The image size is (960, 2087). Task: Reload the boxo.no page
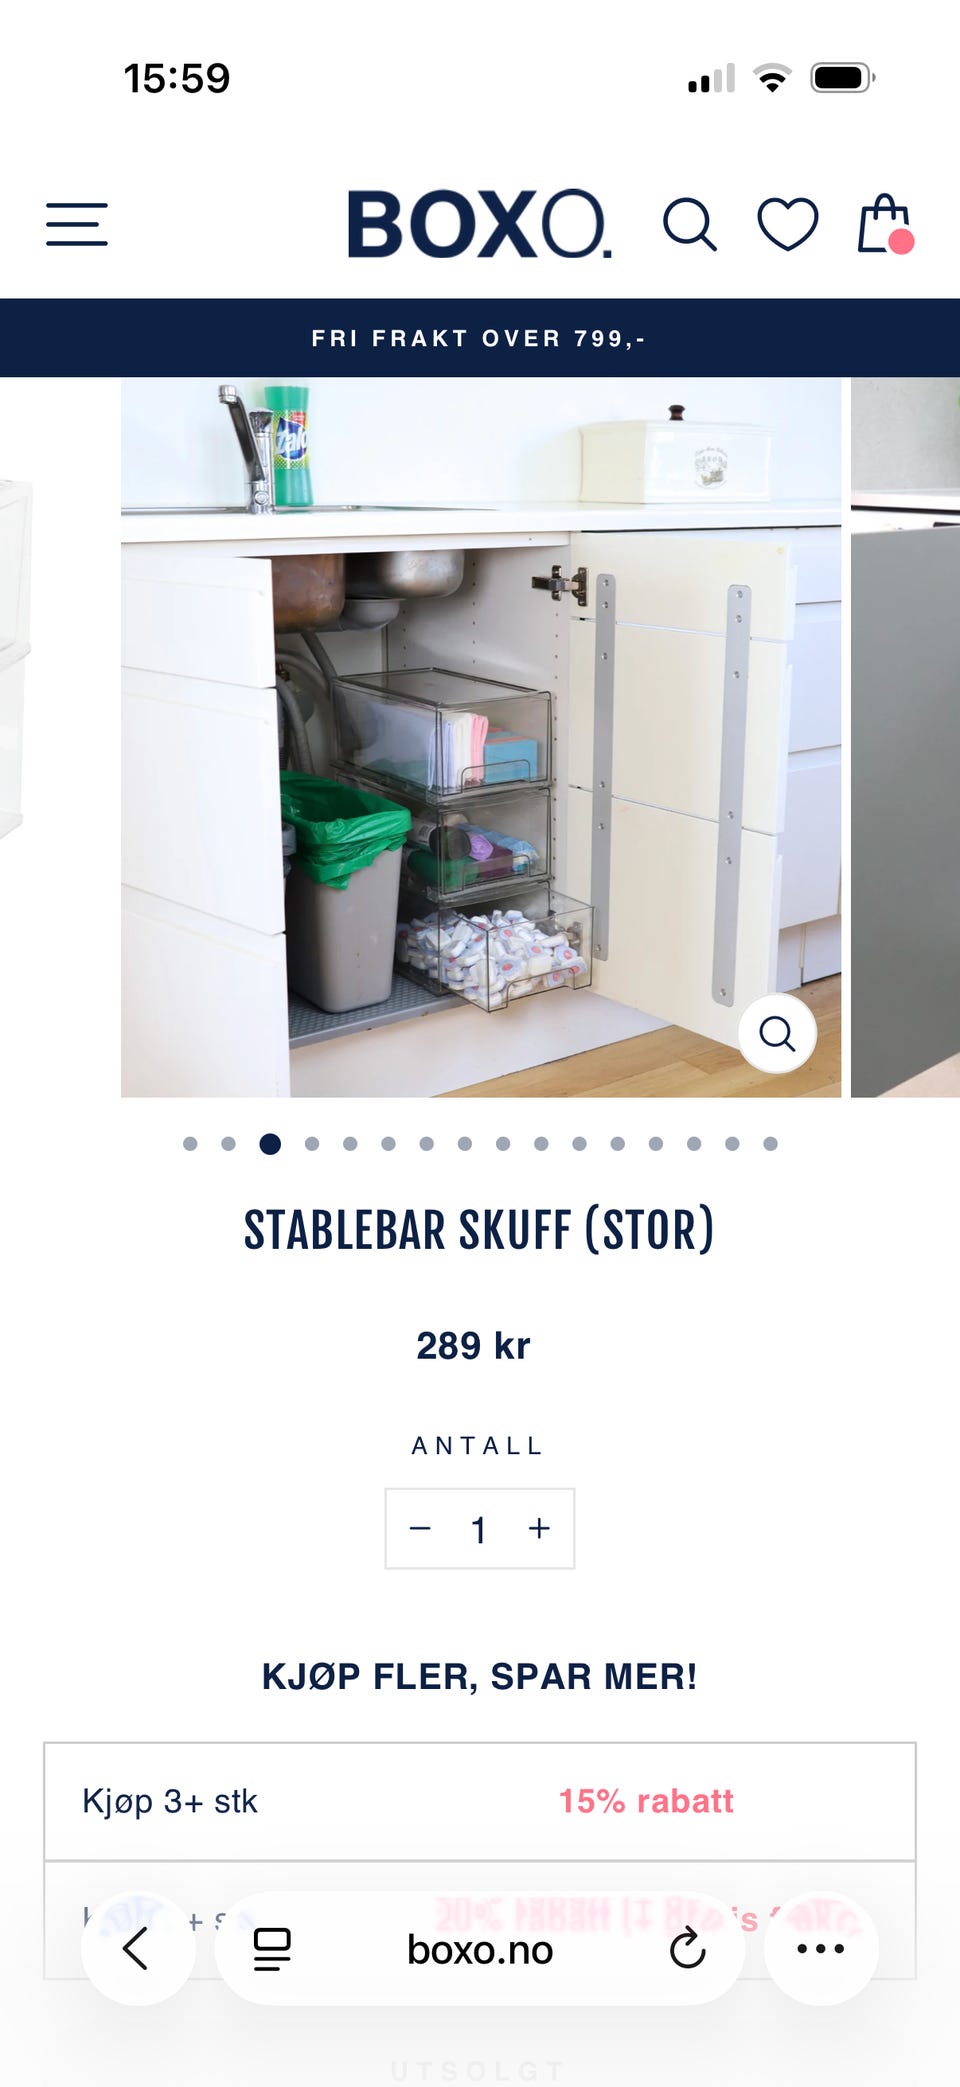tap(688, 1949)
